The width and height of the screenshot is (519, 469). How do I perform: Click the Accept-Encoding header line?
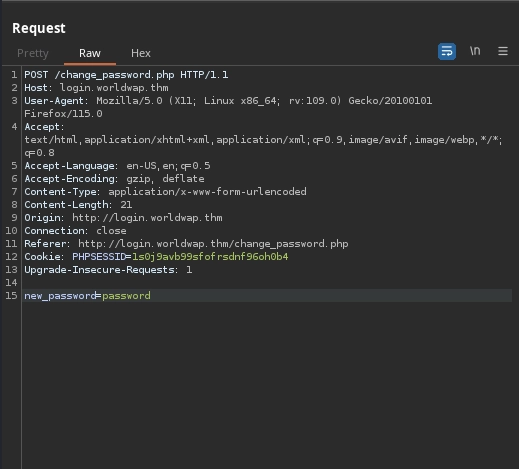[114, 179]
